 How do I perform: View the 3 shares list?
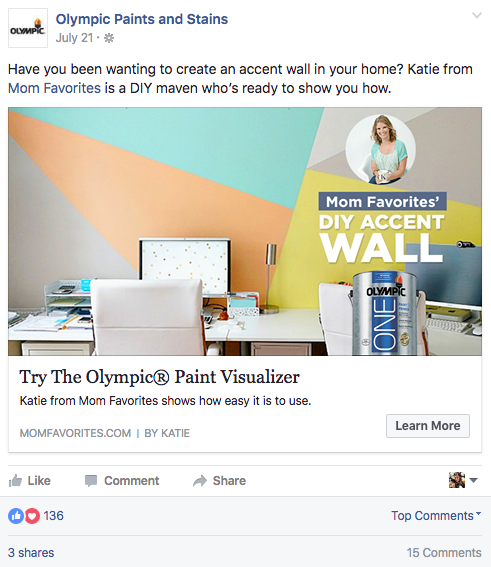tap(31, 553)
